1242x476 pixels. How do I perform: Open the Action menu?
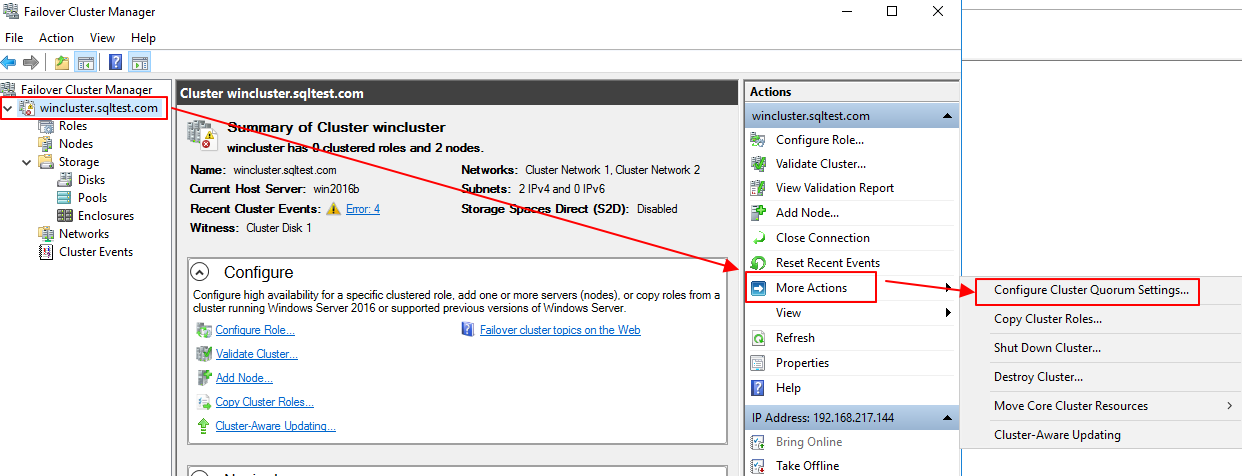pos(57,38)
